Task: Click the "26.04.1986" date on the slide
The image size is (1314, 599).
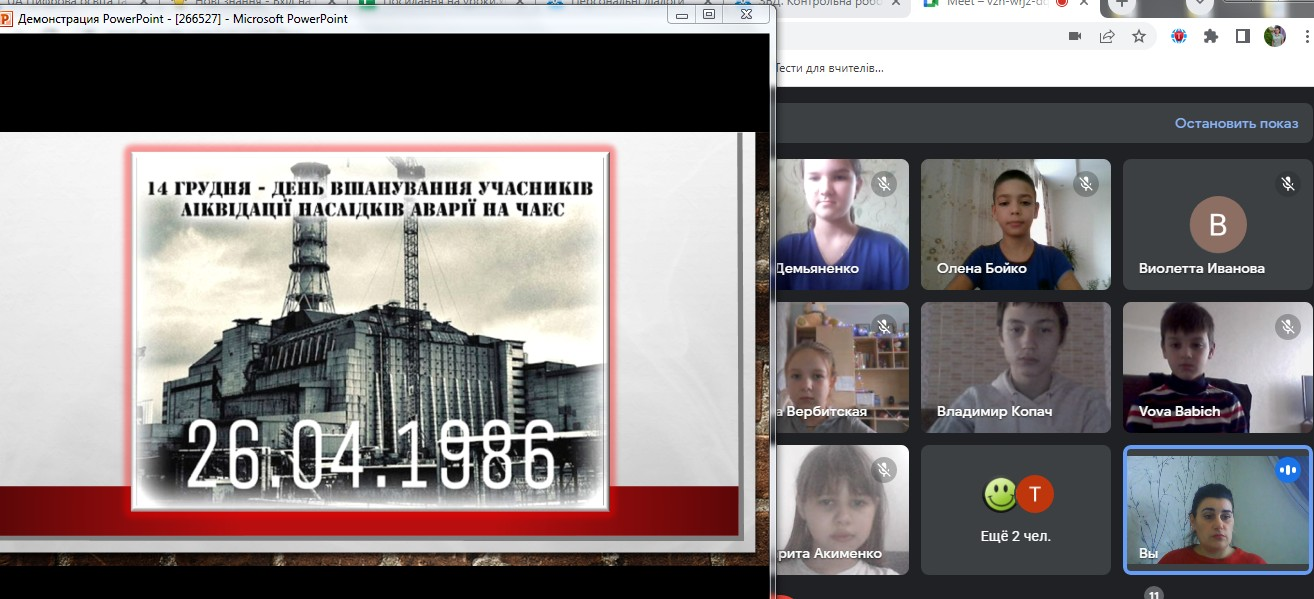Action: pos(371,454)
